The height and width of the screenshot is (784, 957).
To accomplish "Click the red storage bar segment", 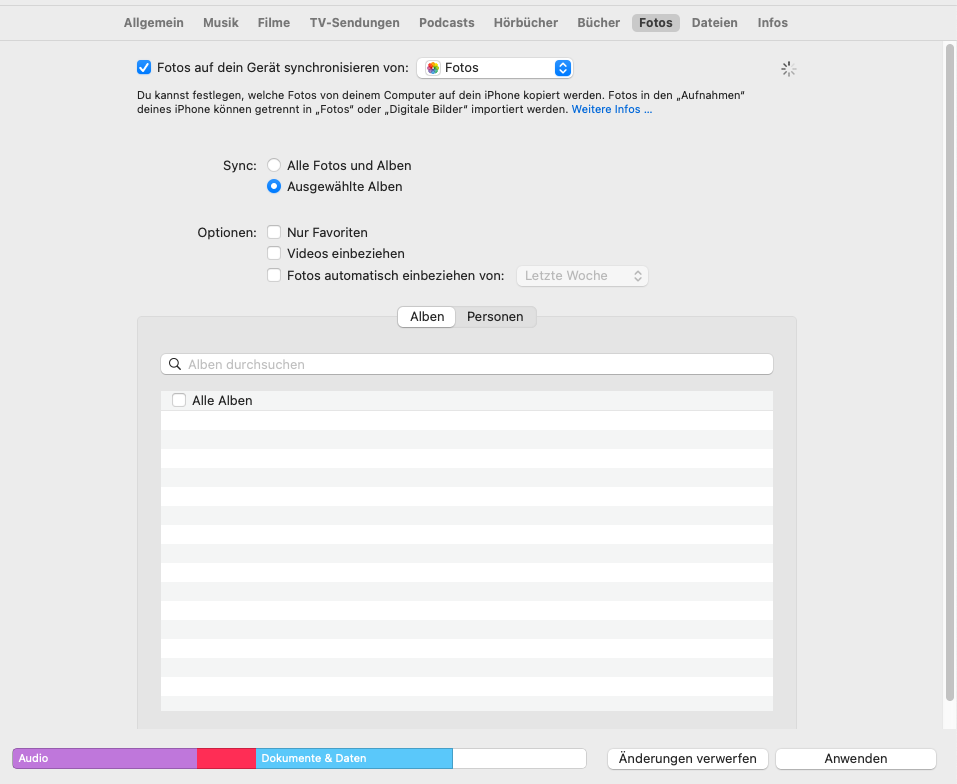I will point(226,758).
